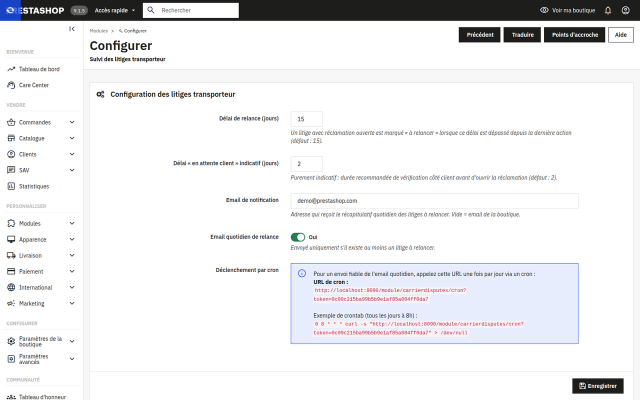The width and height of the screenshot is (640, 400).
Task: Click the International globe icon
Action: coord(11,287)
